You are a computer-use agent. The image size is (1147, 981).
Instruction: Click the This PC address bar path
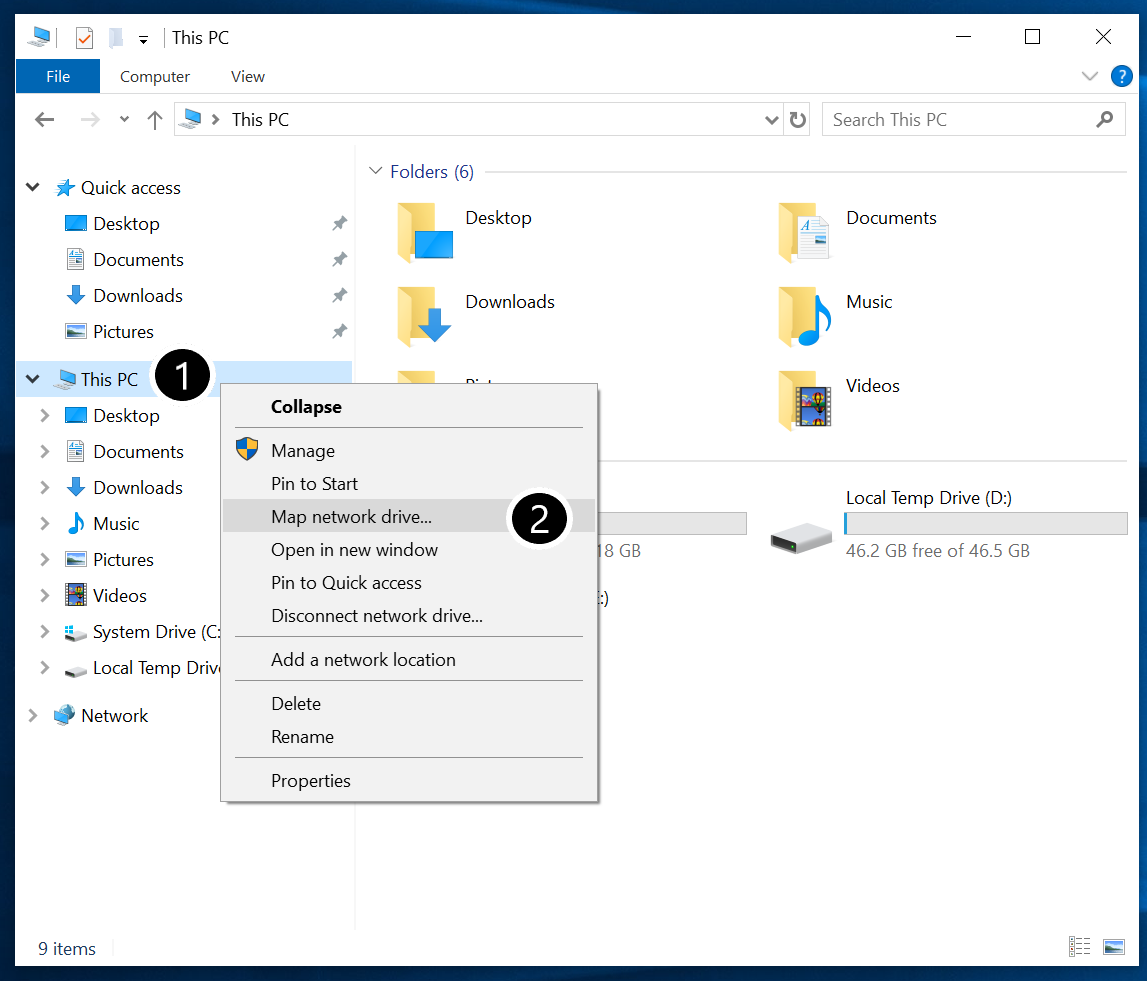coord(260,119)
